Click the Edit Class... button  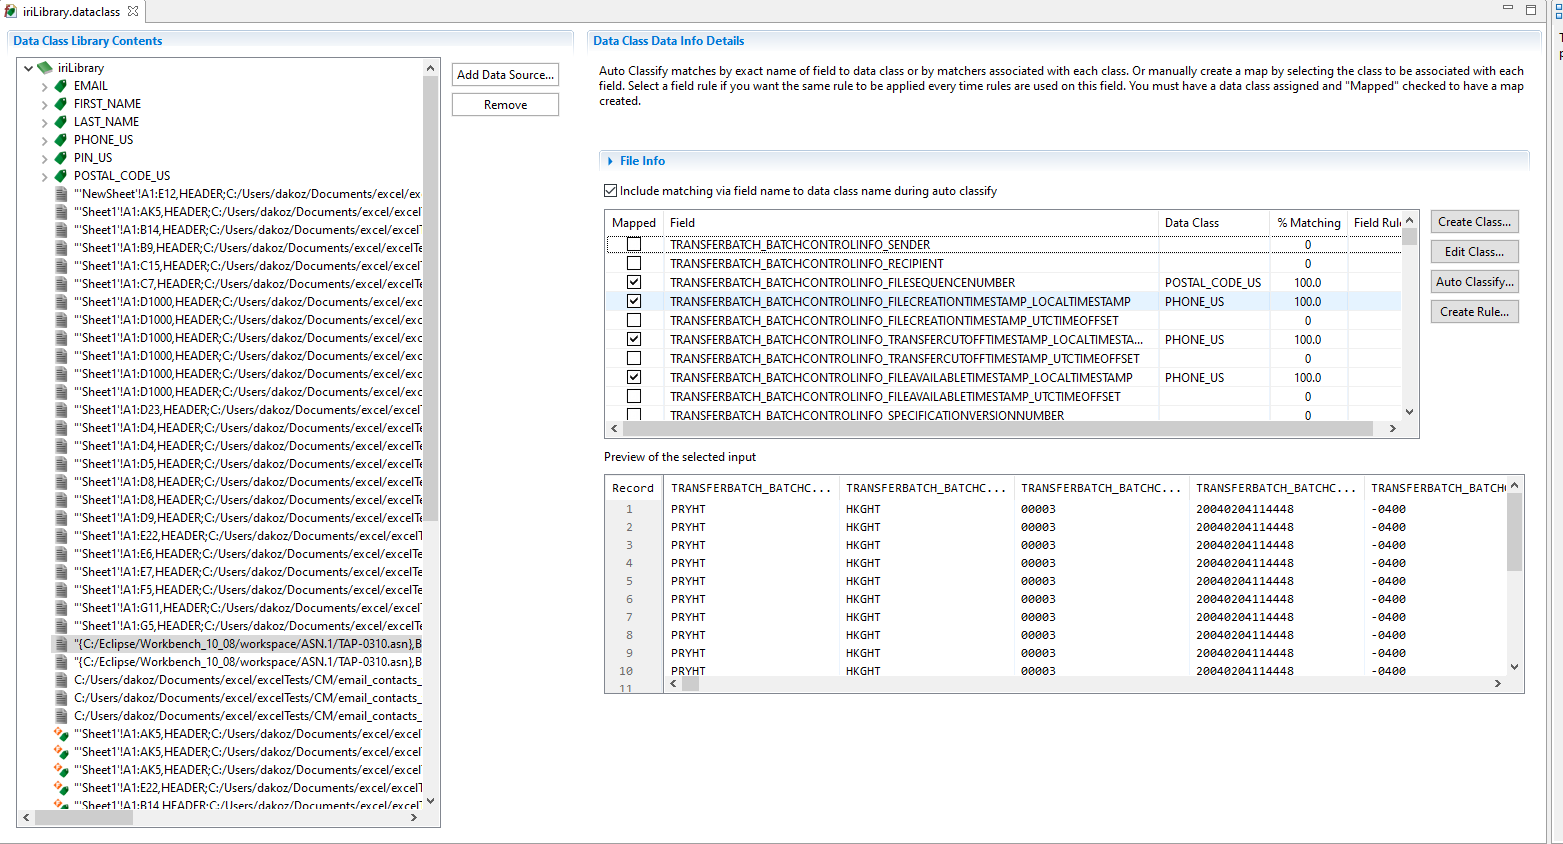(1474, 252)
